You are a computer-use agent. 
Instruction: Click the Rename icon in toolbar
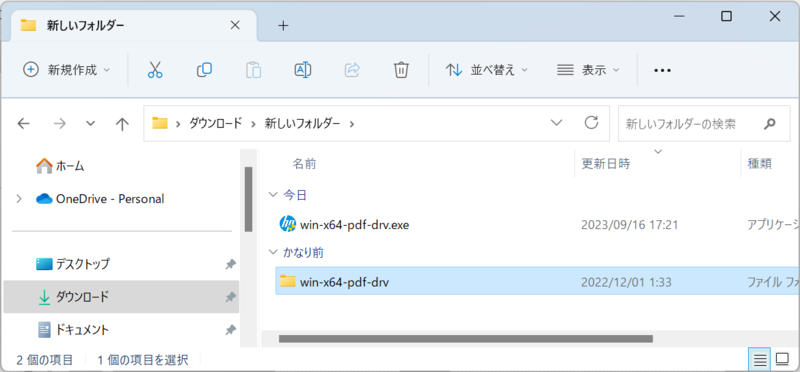(x=303, y=70)
